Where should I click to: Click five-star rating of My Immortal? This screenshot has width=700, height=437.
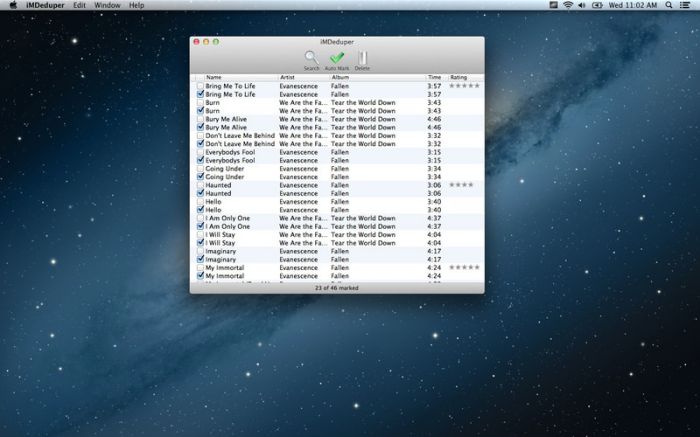coord(464,267)
